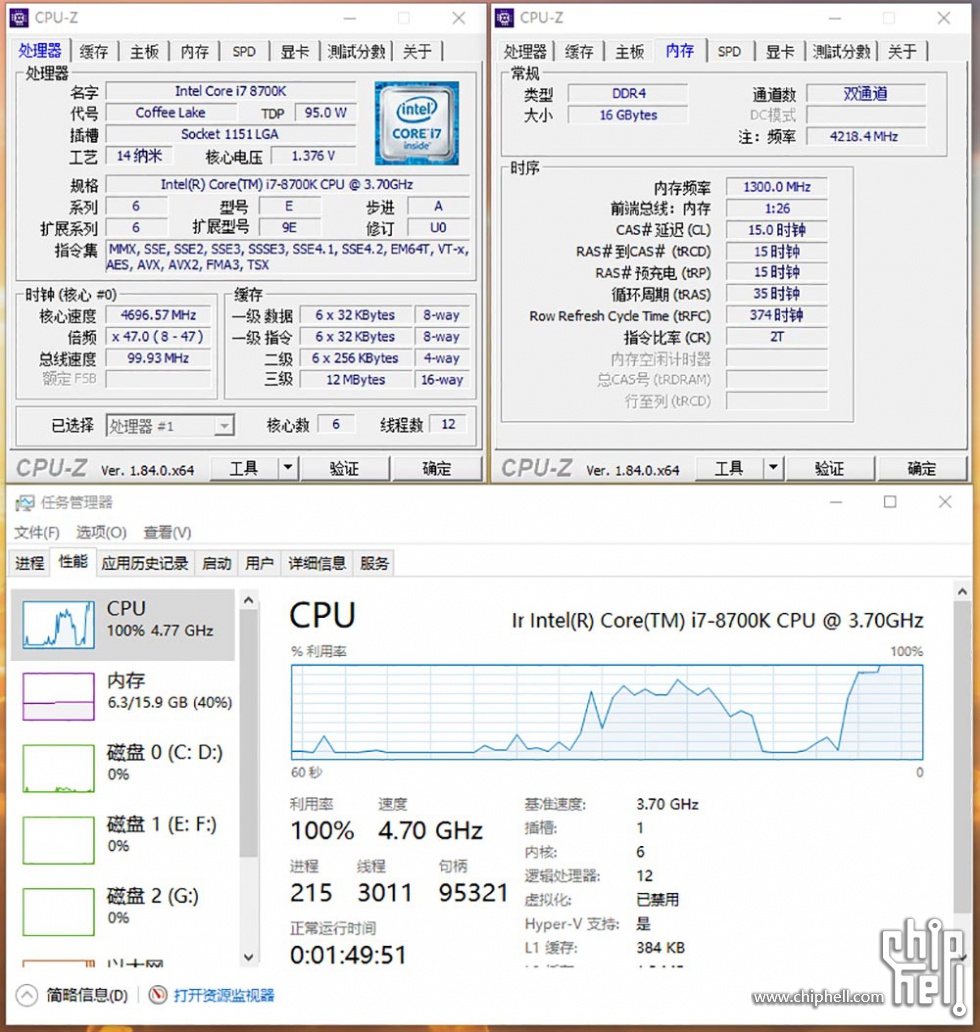Maximize the Task Manager window
Screen dimensions: 980x1032
[x=890, y=502]
